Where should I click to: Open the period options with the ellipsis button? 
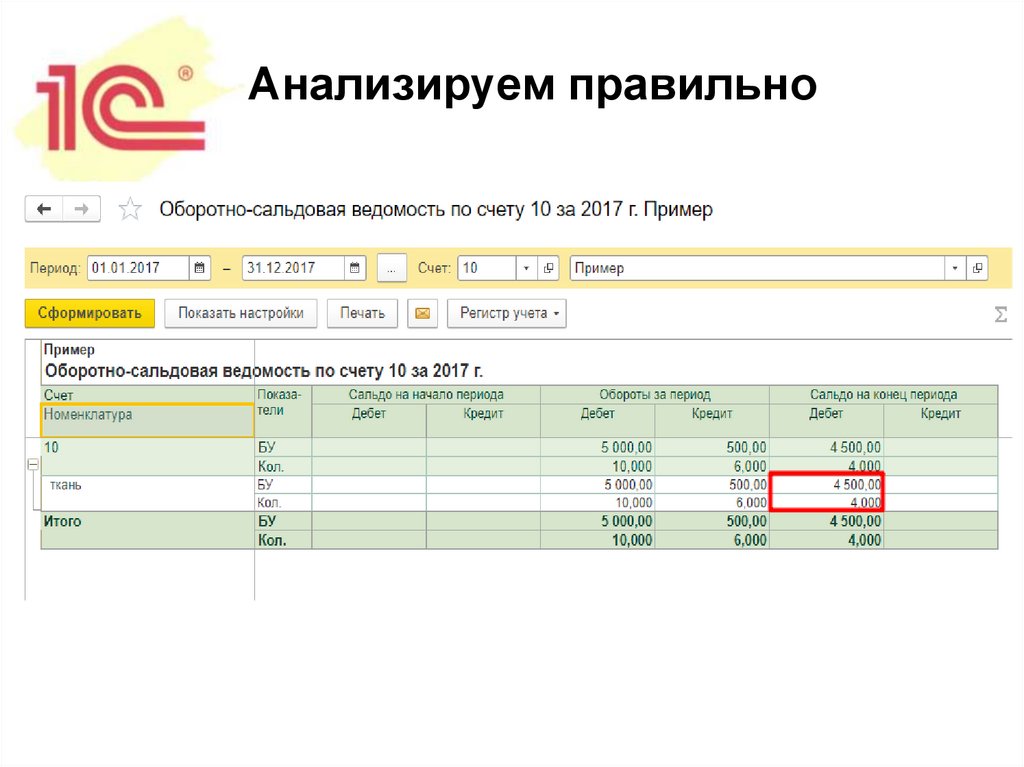pos(391,268)
